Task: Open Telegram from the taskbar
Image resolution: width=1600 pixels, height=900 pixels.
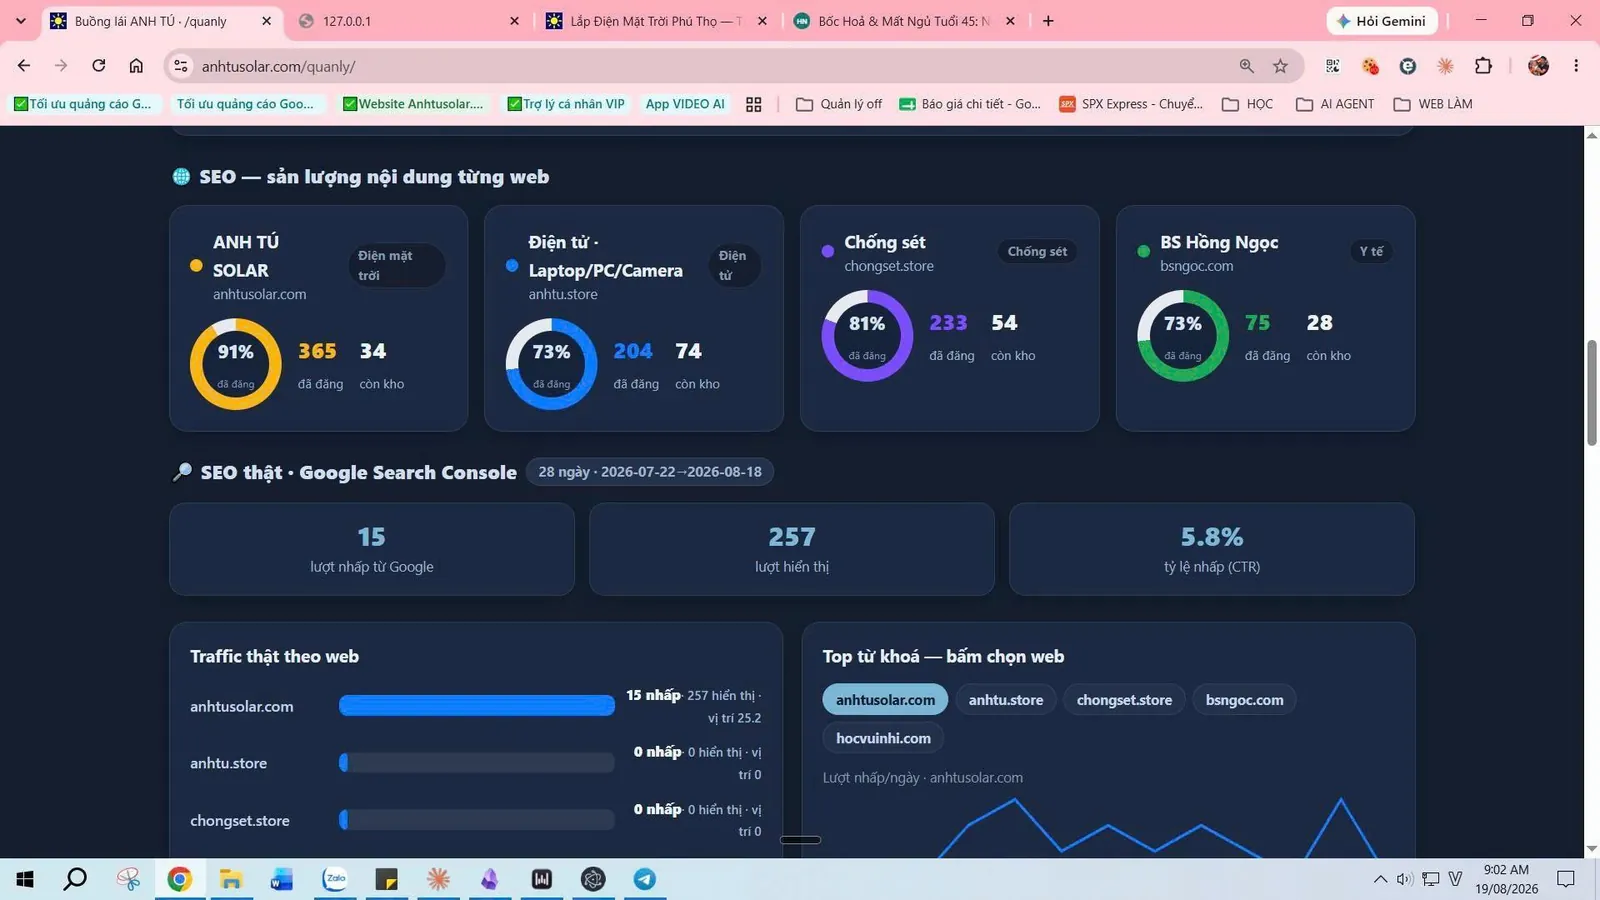Action: click(x=645, y=879)
